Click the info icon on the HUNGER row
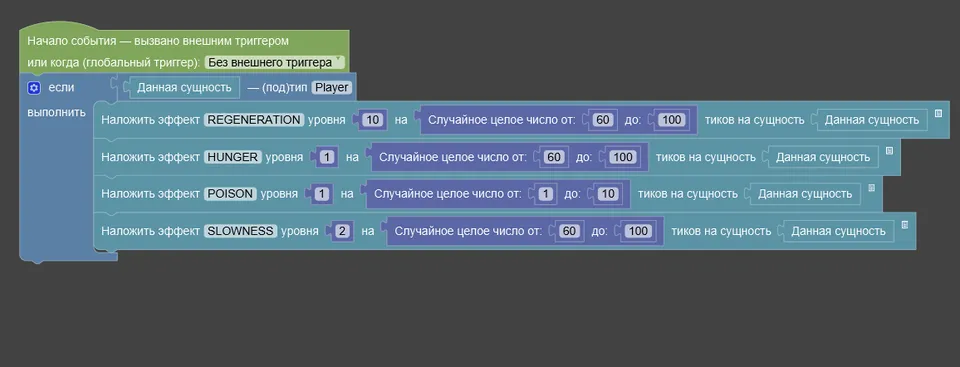The height and width of the screenshot is (367, 960). 890,151
